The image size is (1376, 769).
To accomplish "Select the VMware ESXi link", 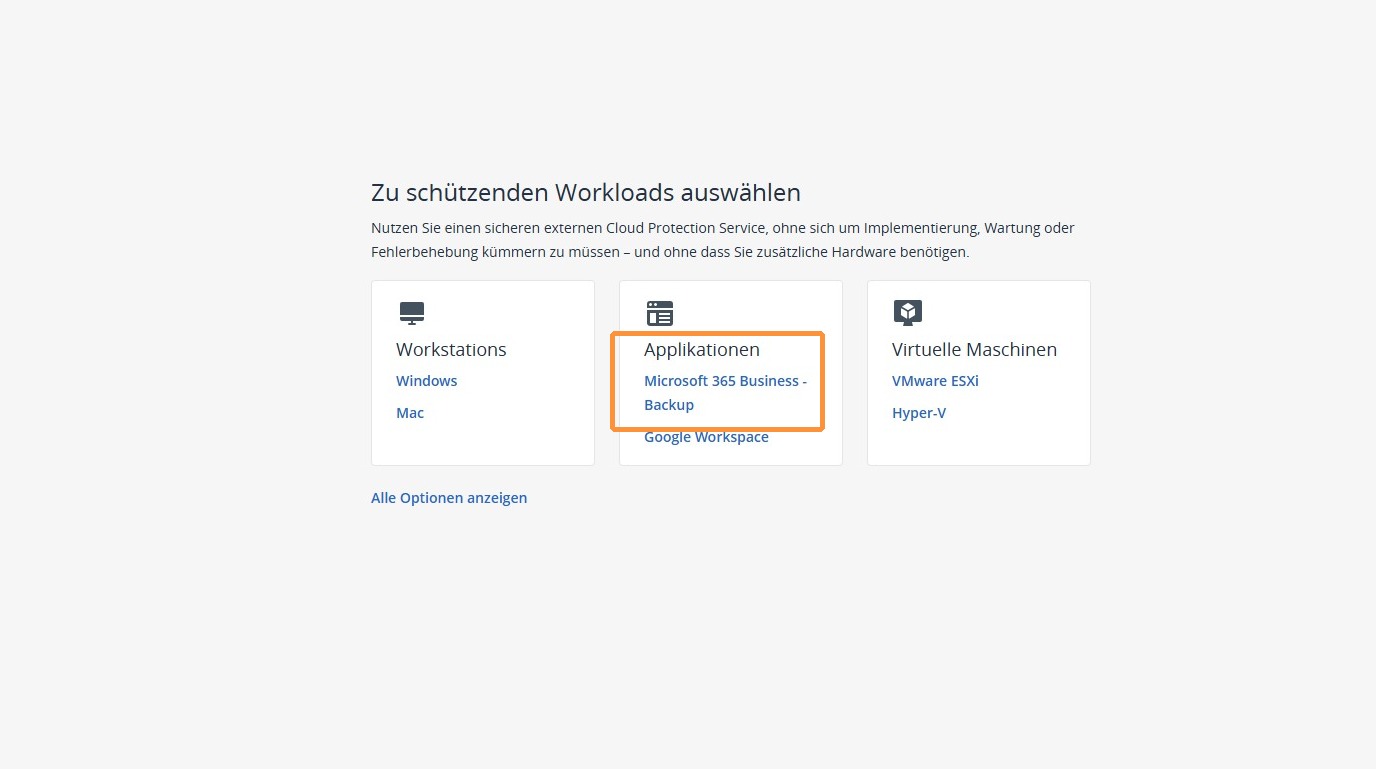I will coord(935,381).
